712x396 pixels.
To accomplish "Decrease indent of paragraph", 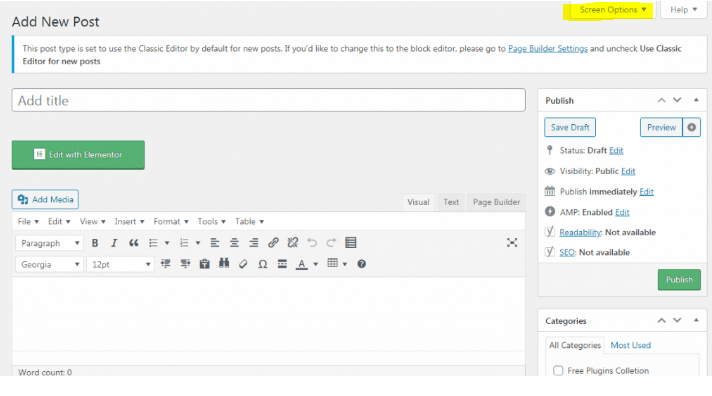I will click(x=166, y=264).
